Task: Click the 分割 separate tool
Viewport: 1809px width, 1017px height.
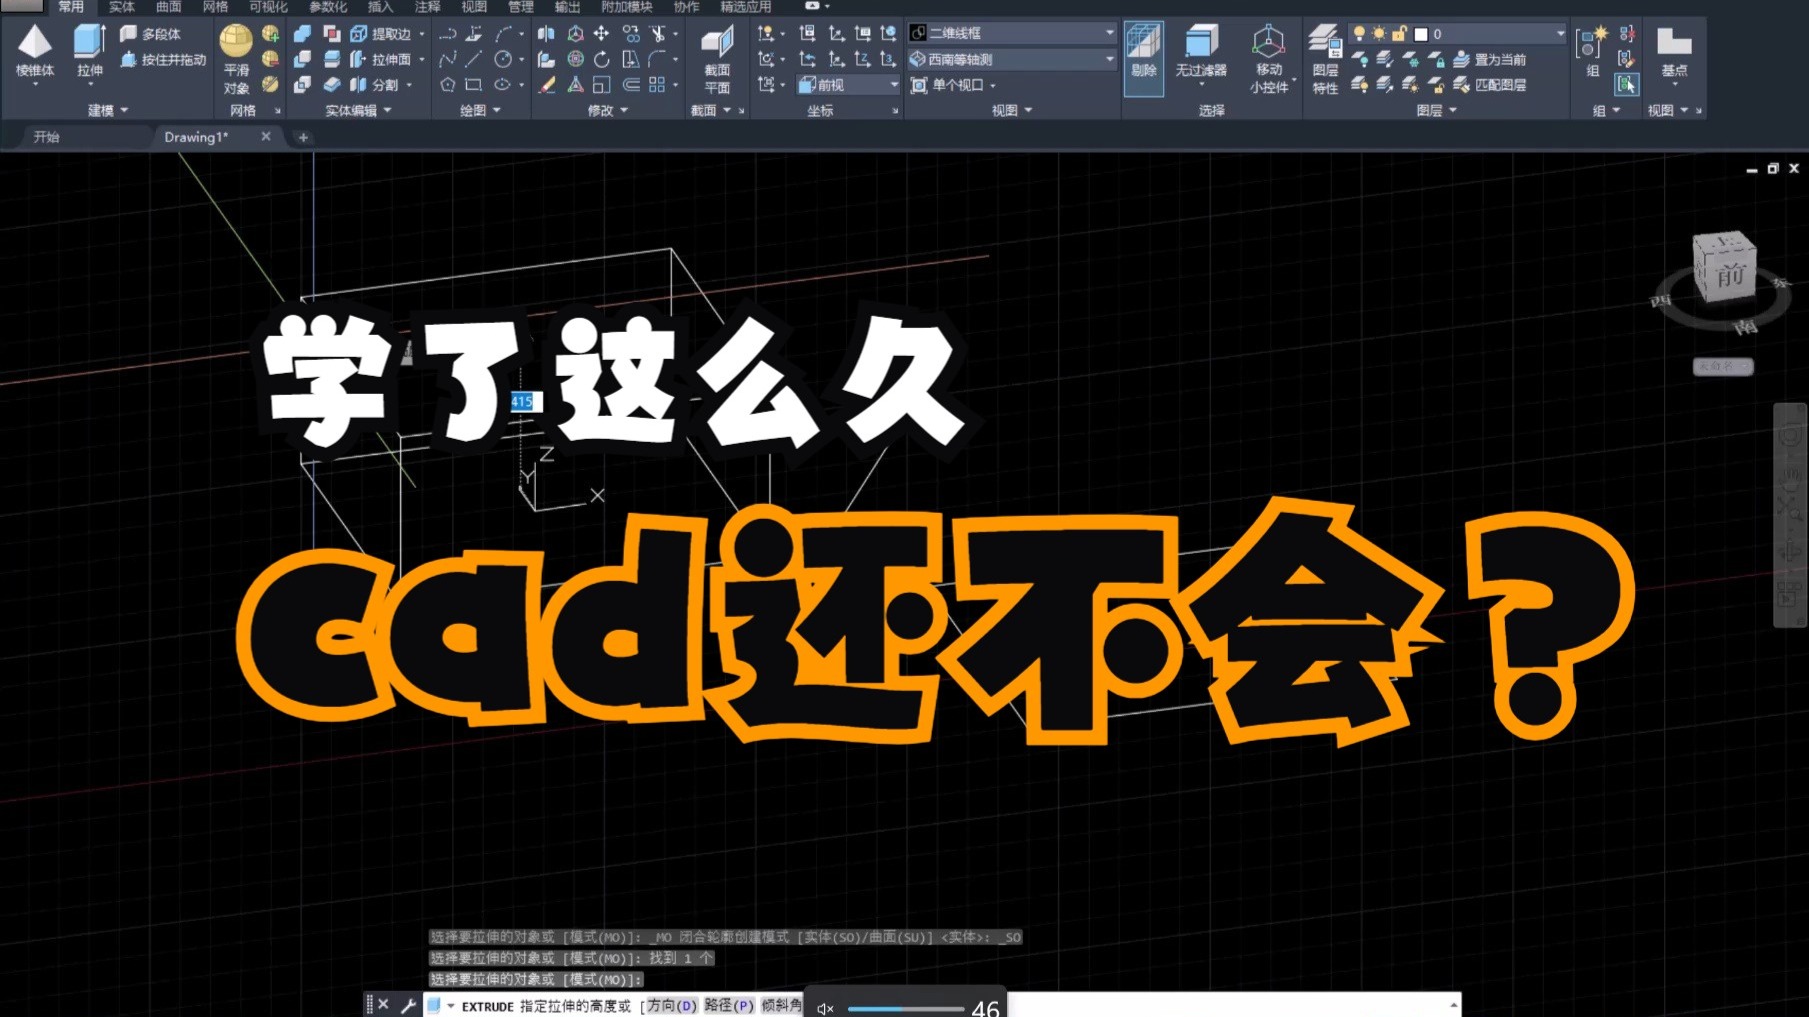Action: (374, 85)
